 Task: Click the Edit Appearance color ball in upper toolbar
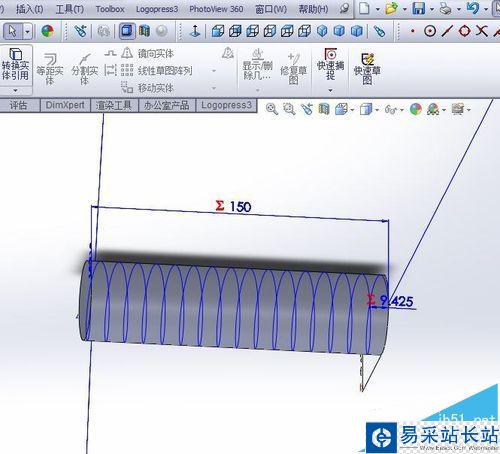pyautogui.click(x=48, y=32)
